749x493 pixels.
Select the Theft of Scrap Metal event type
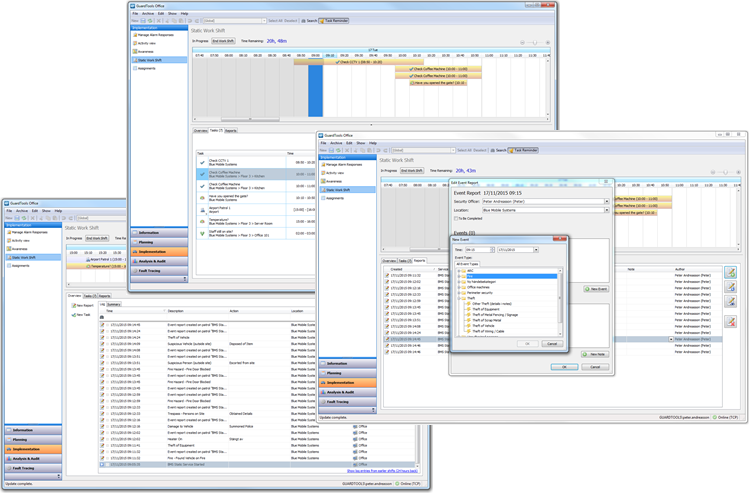click(487, 320)
